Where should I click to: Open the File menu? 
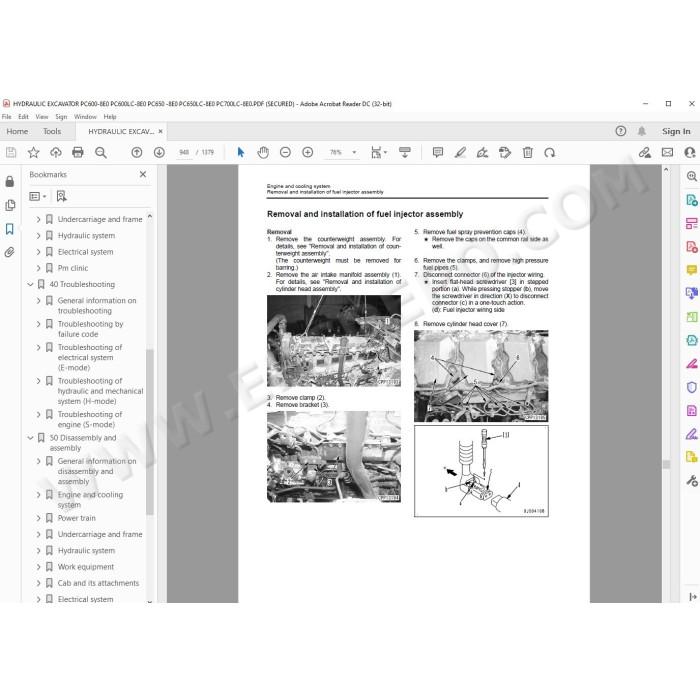point(7,117)
